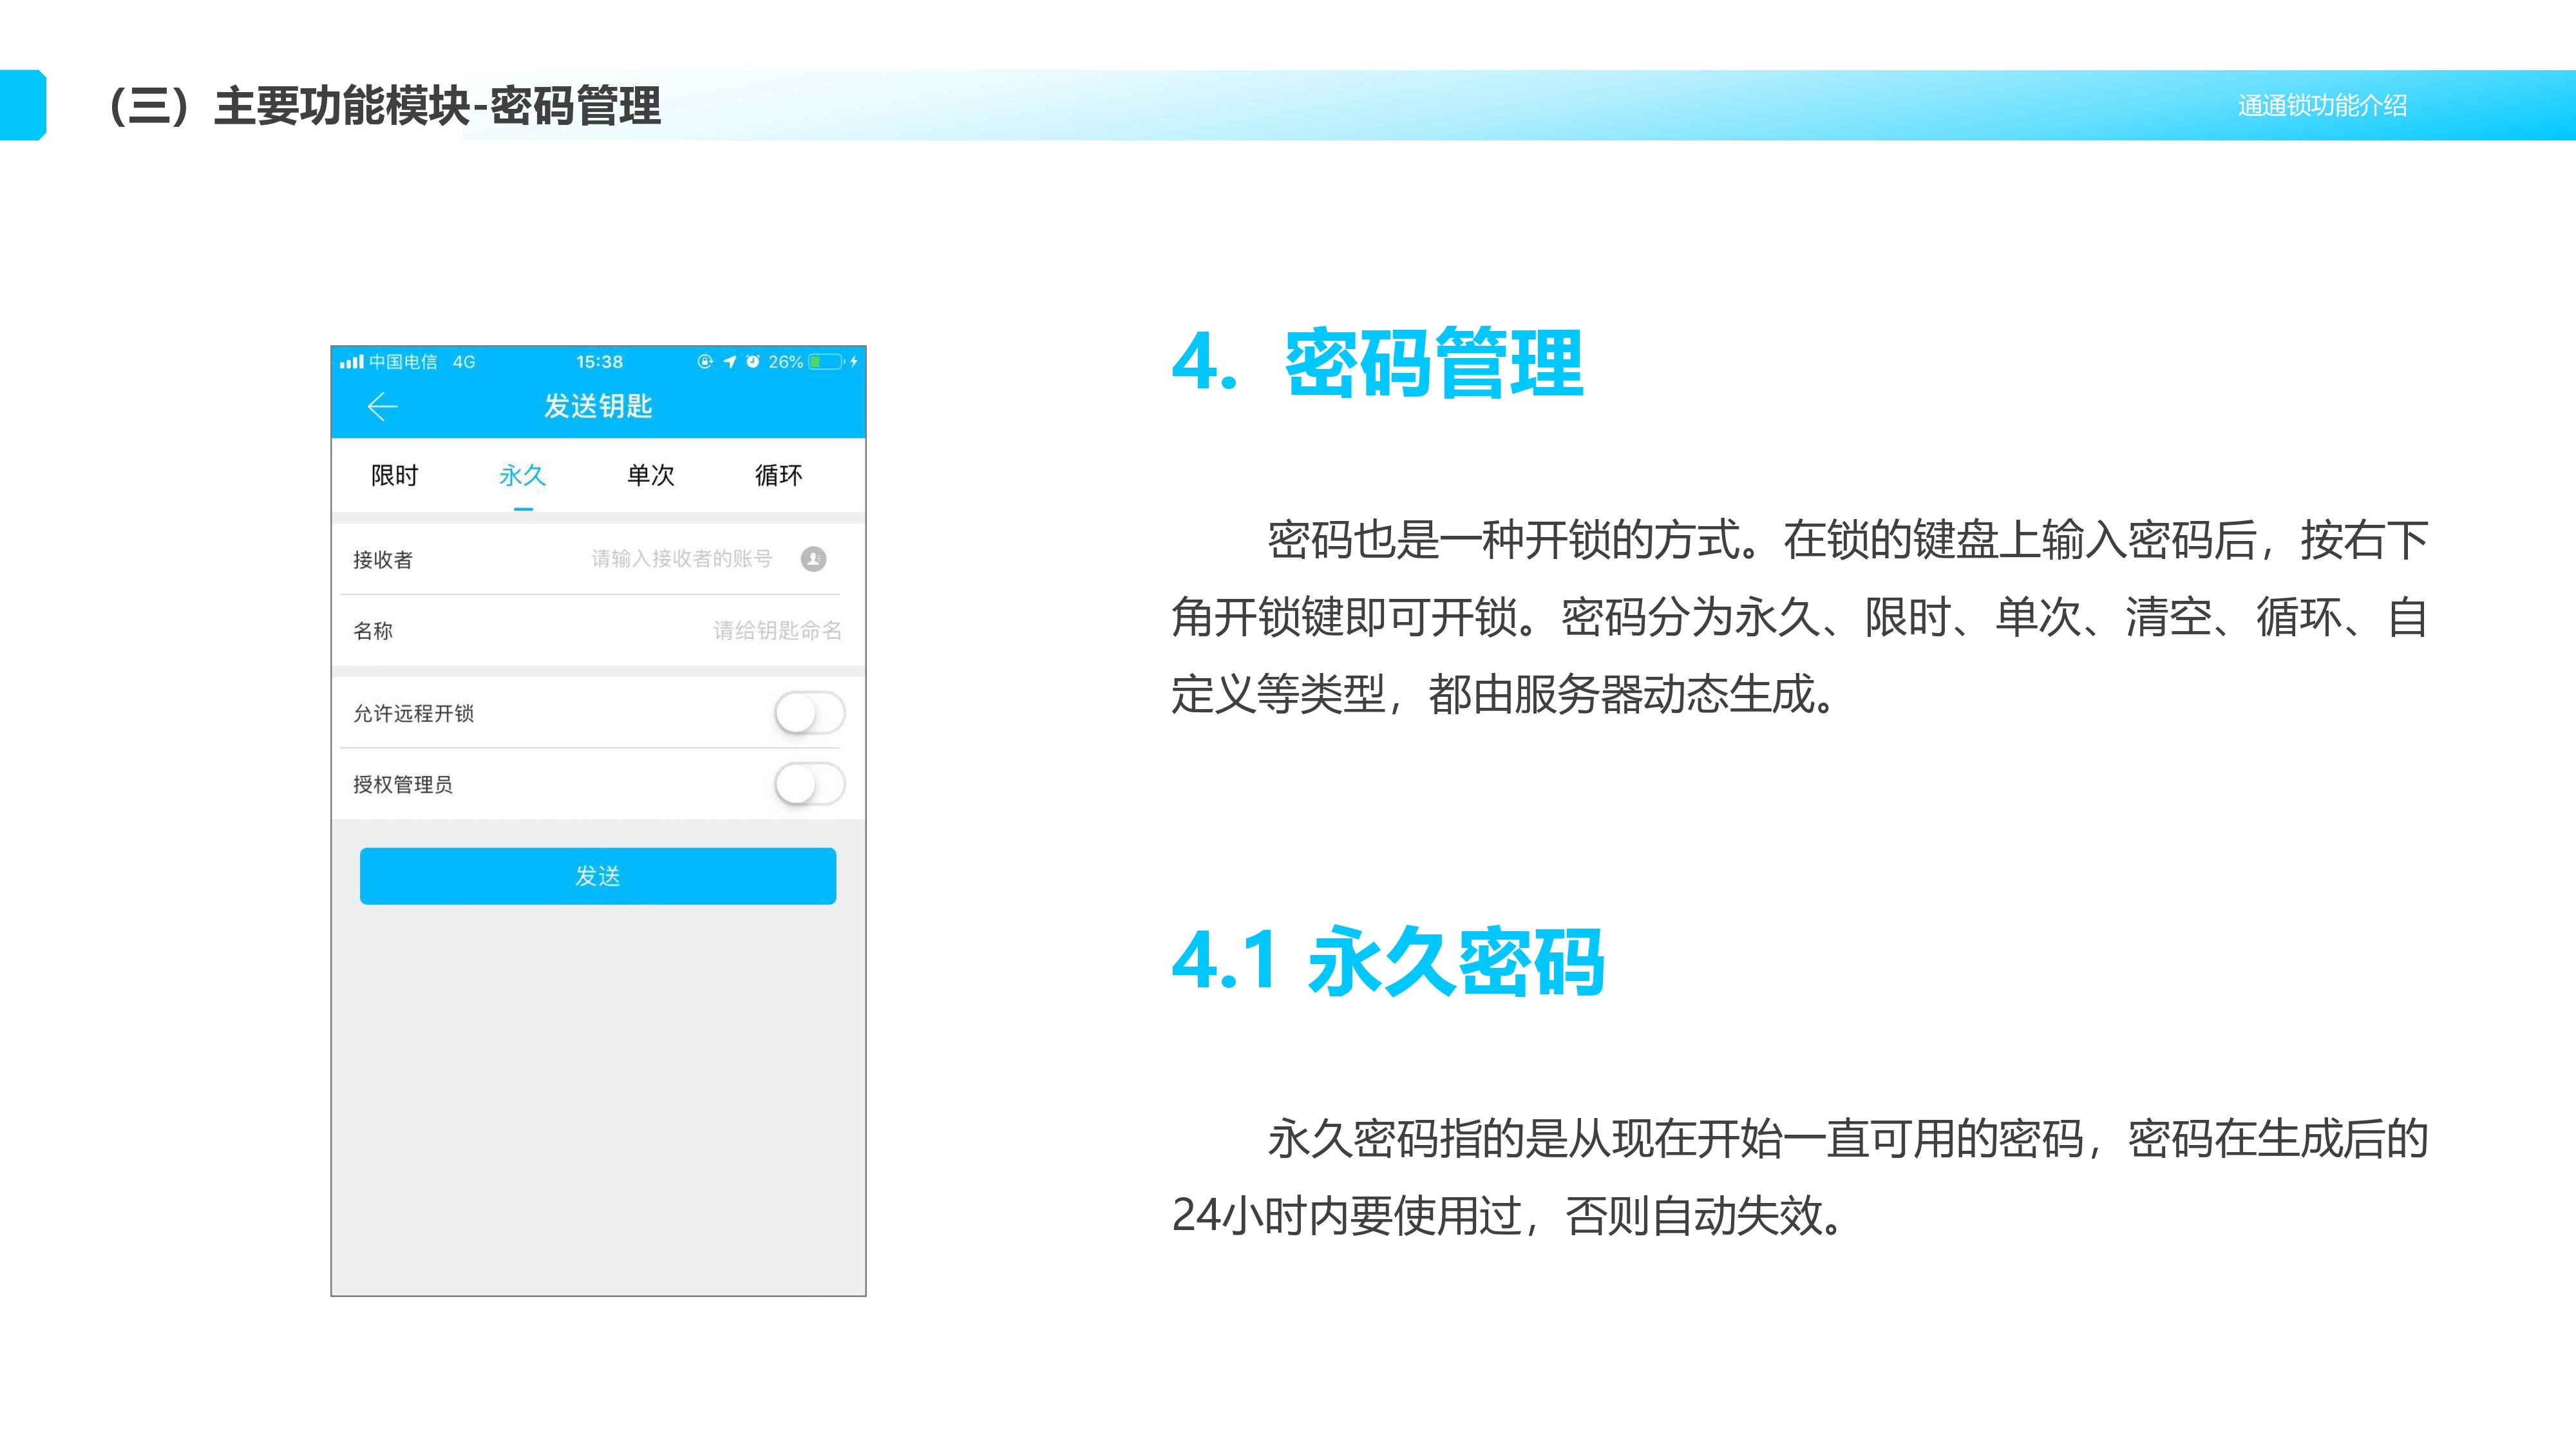The height and width of the screenshot is (1449, 2576).
Task: Click the 4.1 永久密码 heading
Action: click(x=1388, y=961)
